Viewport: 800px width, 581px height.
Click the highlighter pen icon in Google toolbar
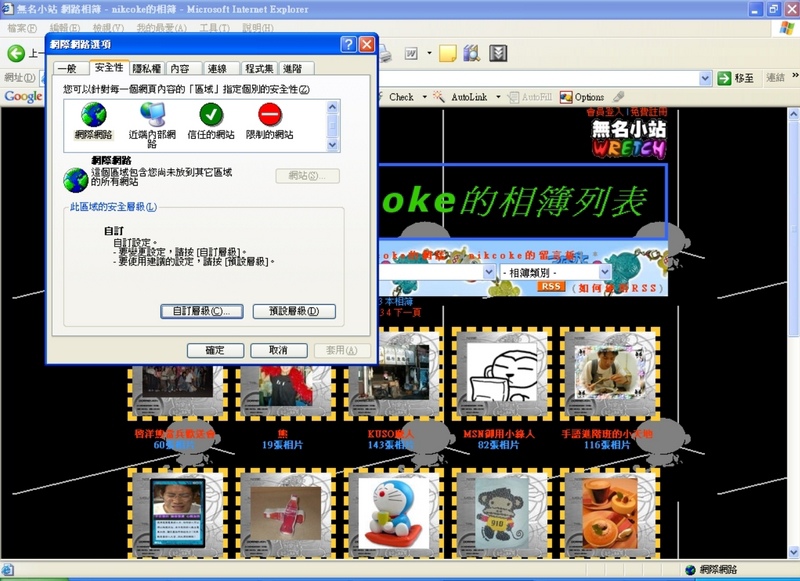coord(618,96)
